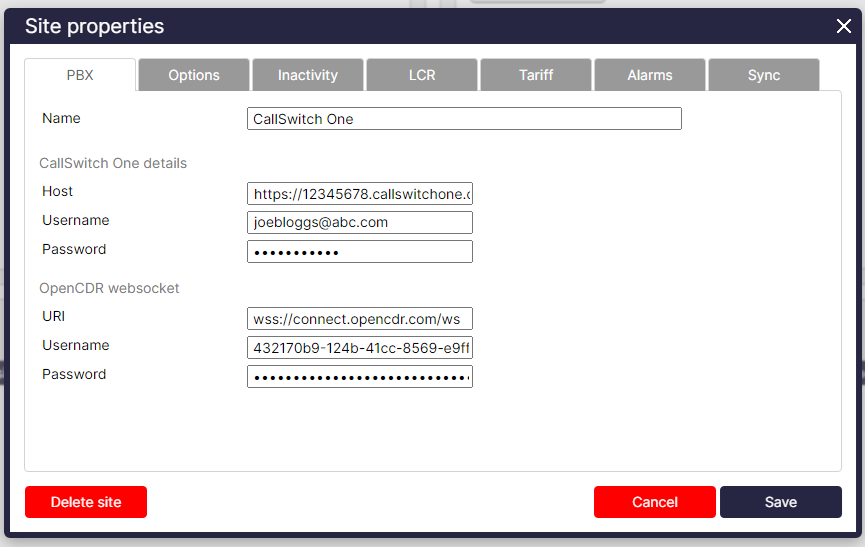Close the Site properties dialog
Image resolution: width=865 pixels, height=547 pixels.
click(843, 26)
